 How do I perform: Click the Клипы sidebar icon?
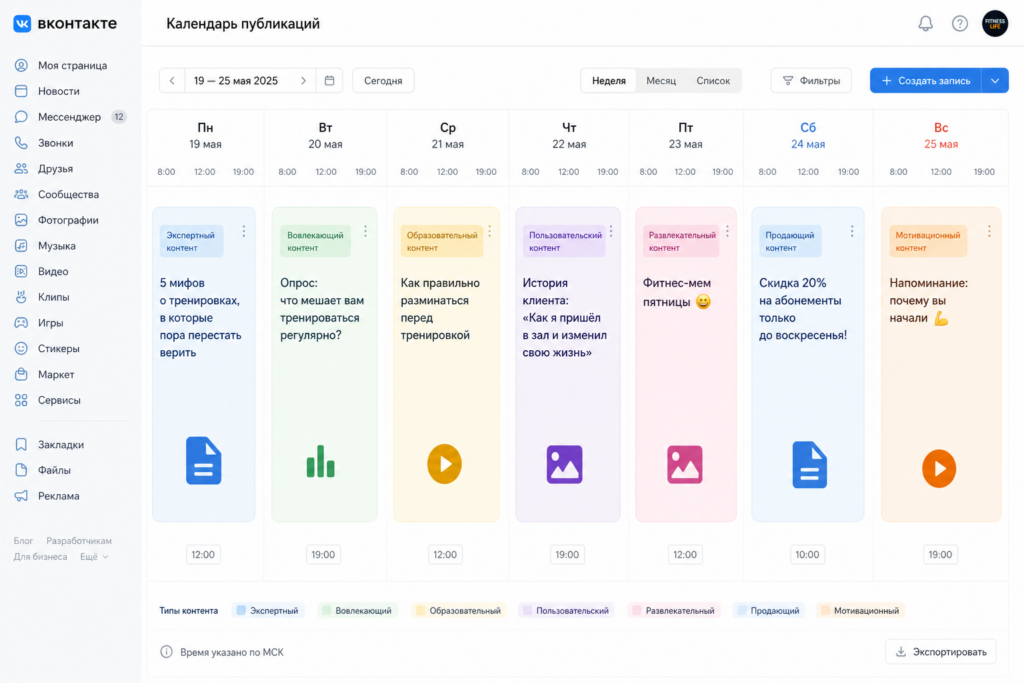pos(22,297)
